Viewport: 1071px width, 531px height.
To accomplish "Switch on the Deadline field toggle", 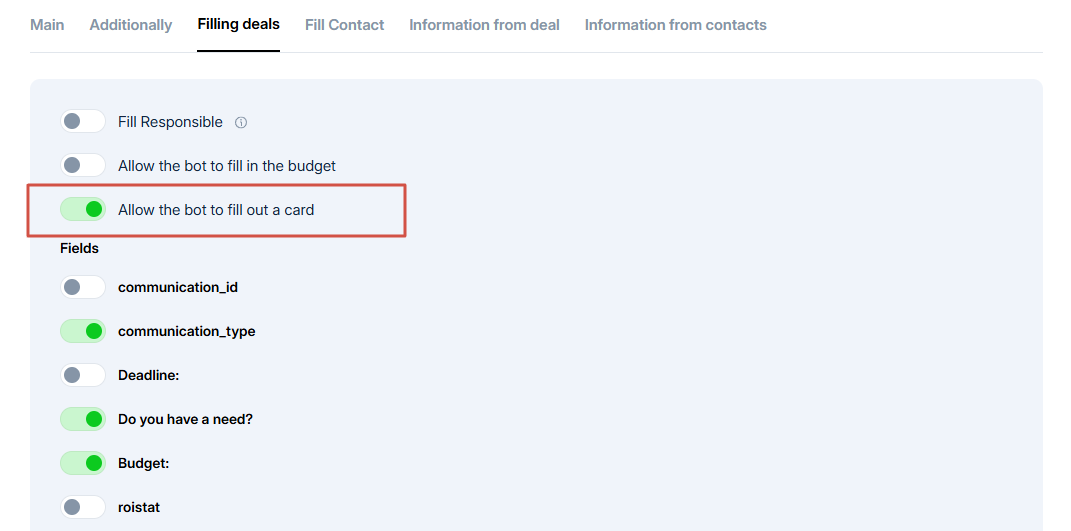I will [x=83, y=375].
